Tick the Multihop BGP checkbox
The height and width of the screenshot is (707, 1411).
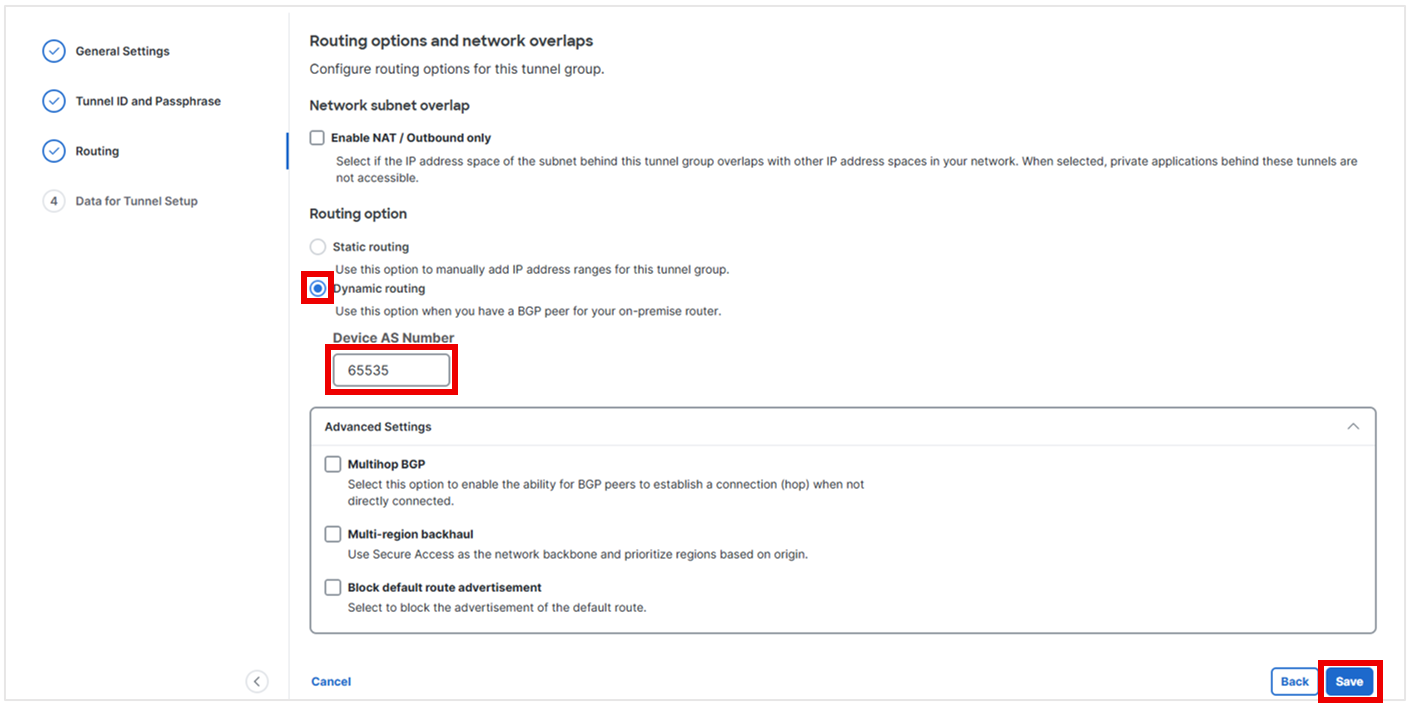pyautogui.click(x=333, y=464)
